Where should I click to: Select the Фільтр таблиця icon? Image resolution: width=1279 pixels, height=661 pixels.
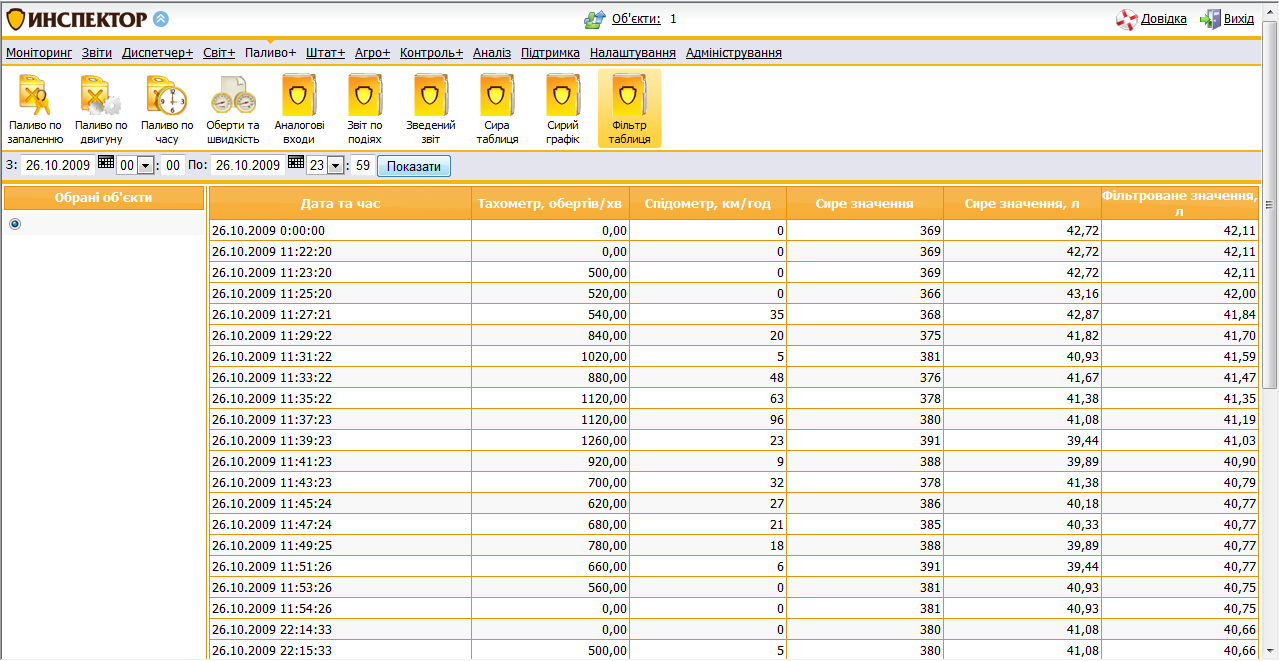[x=630, y=110]
